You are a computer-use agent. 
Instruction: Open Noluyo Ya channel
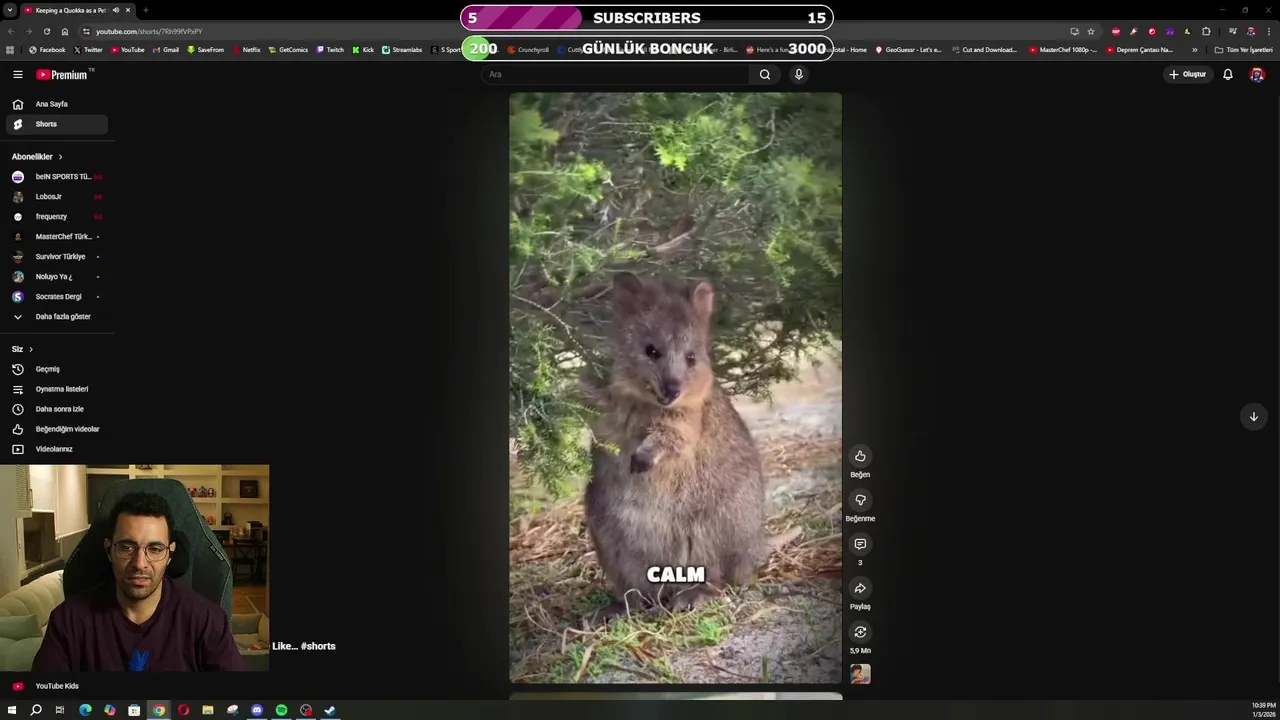click(56, 276)
